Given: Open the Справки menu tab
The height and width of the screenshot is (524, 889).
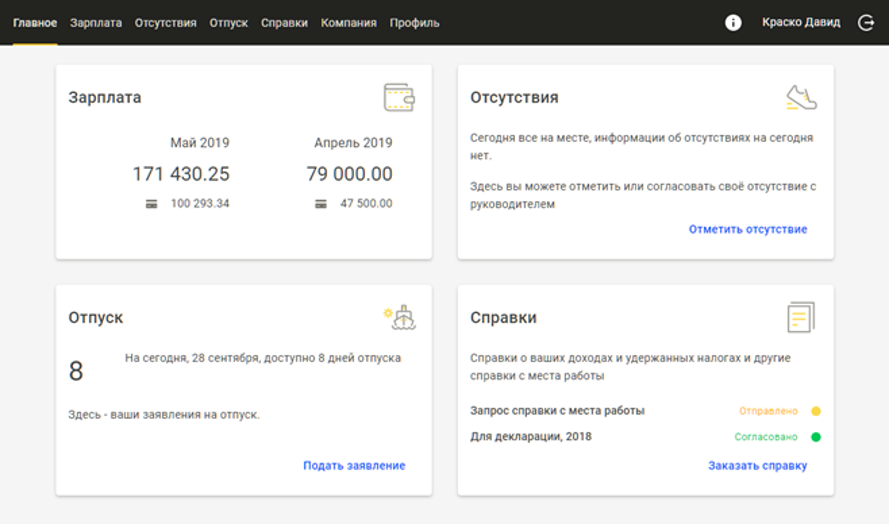Looking at the screenshot, I should coord(284,22).
